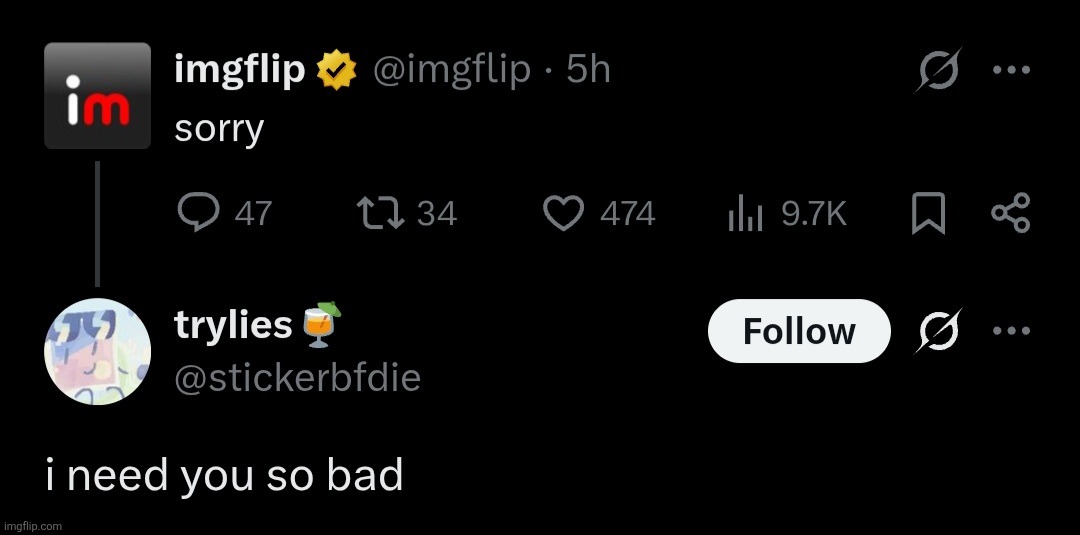Open more options for imgflip tweet
1080x535 pixels.
(x=1011, y=69)
